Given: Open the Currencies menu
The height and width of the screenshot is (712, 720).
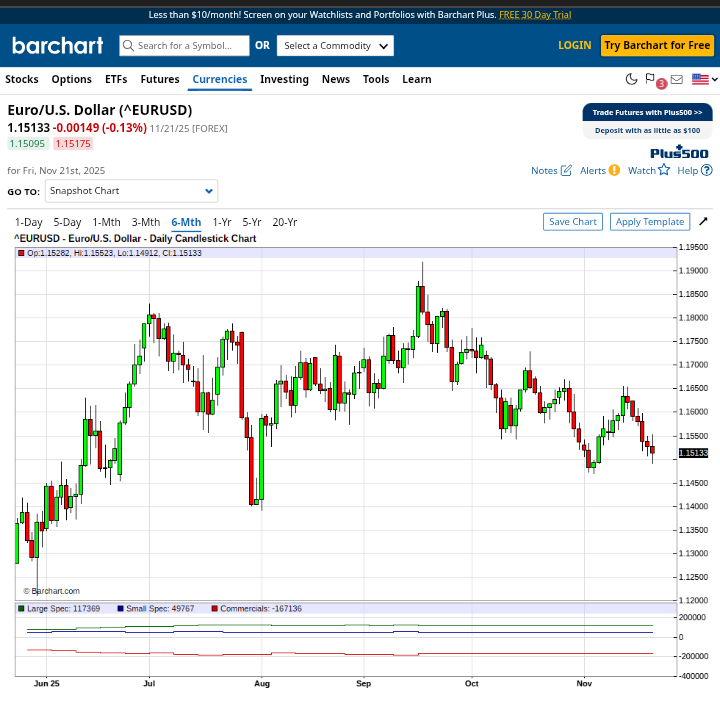Looking at the screenshot, I should tap(219, 79).
